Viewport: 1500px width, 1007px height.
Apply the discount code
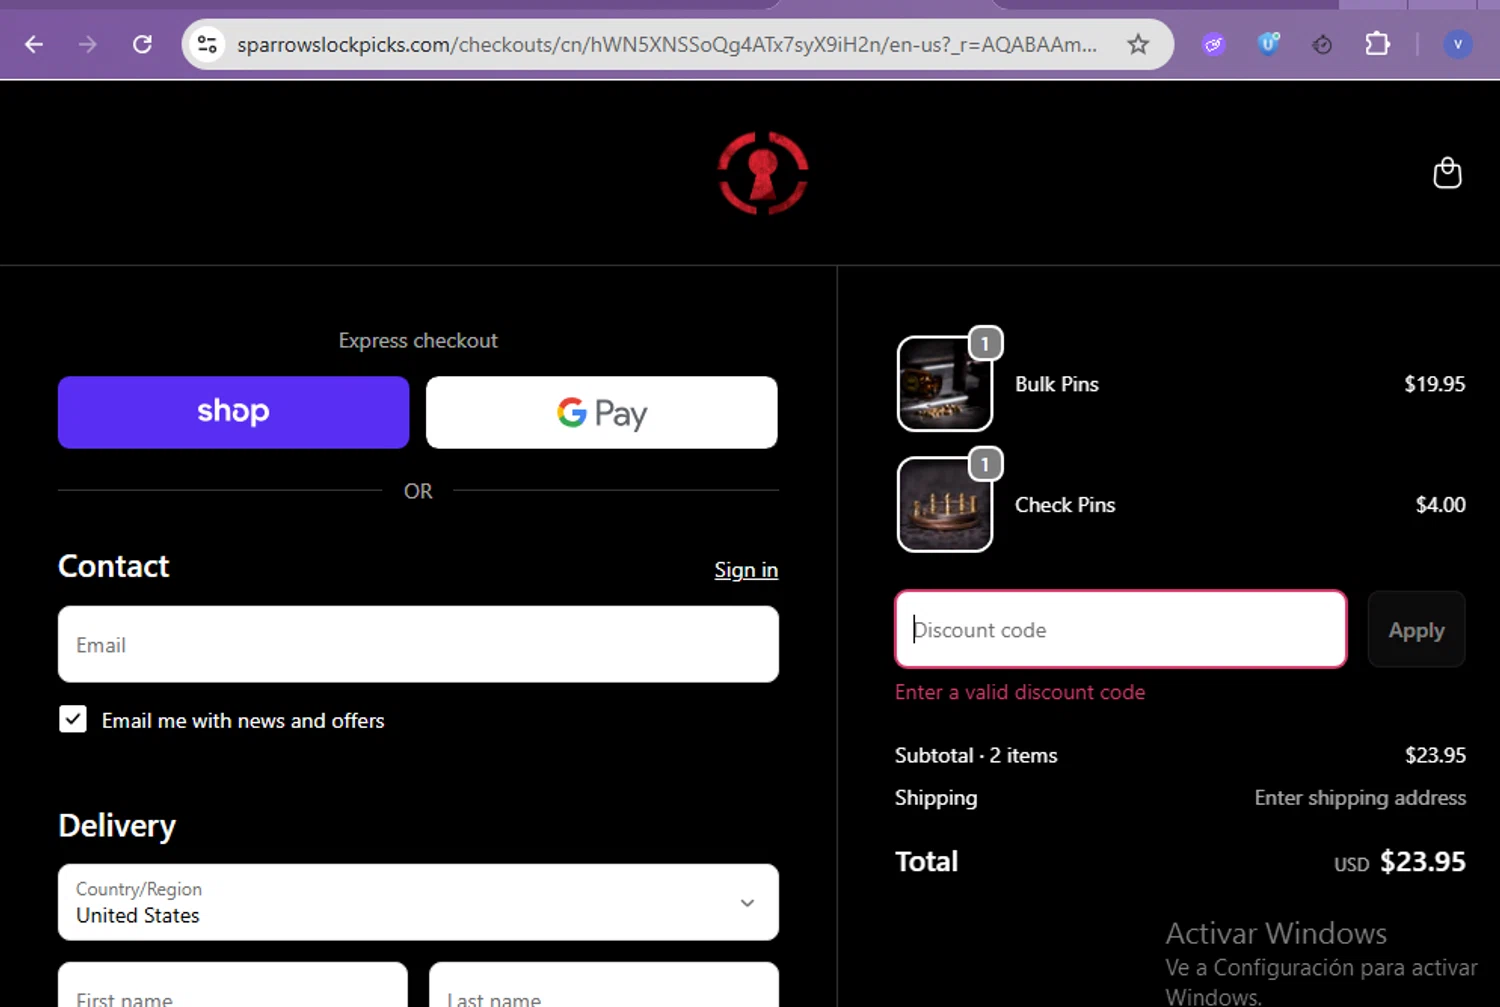tap(1416, 629)
